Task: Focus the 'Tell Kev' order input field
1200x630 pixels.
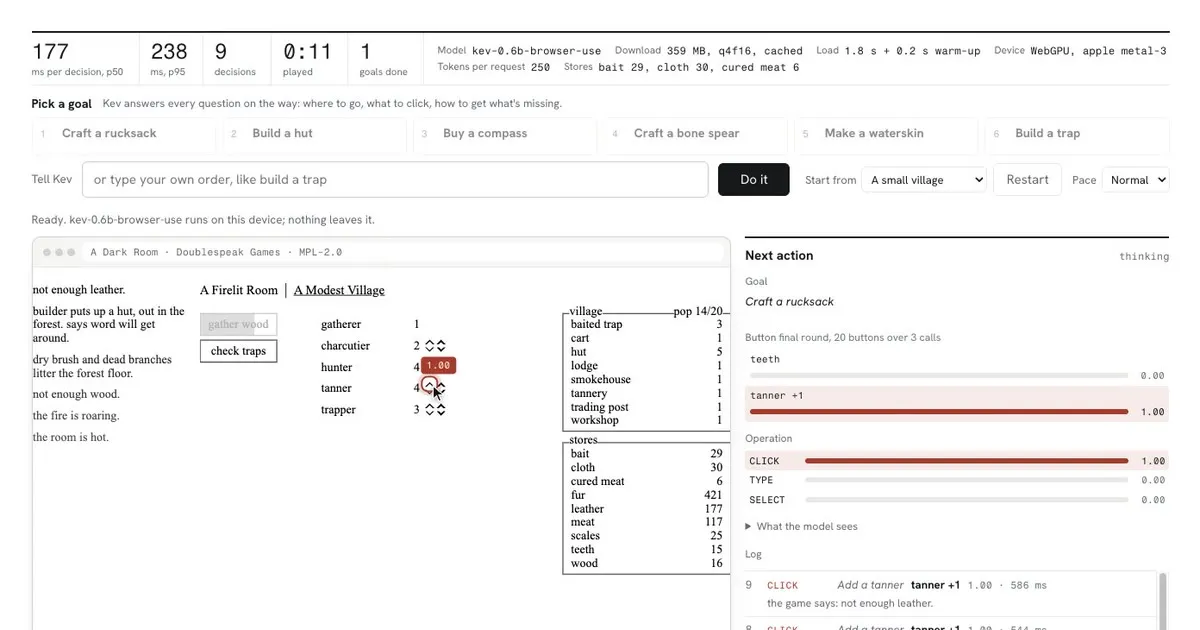Action: [x=395, y=180]
